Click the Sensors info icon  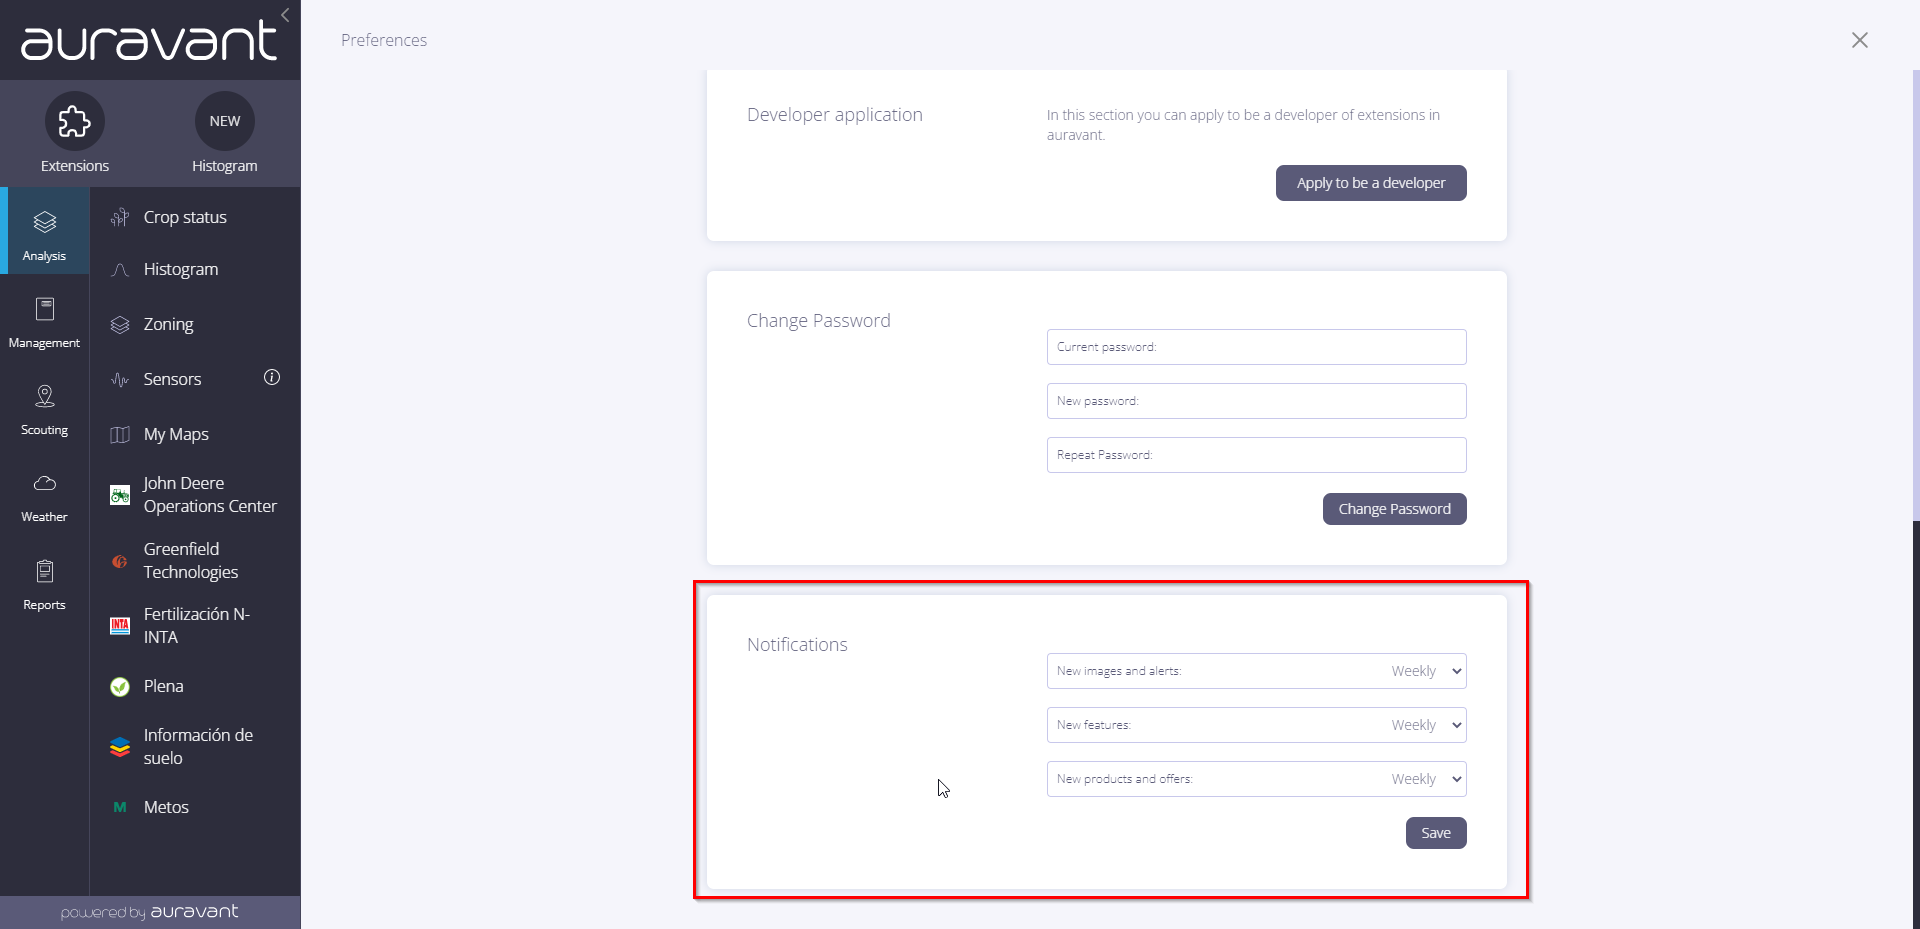[x=272, y=377]
